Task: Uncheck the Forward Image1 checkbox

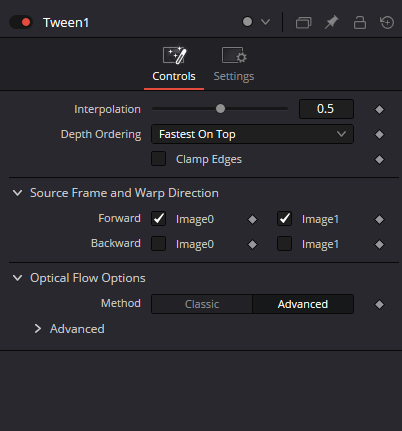Action: [284, 219]
